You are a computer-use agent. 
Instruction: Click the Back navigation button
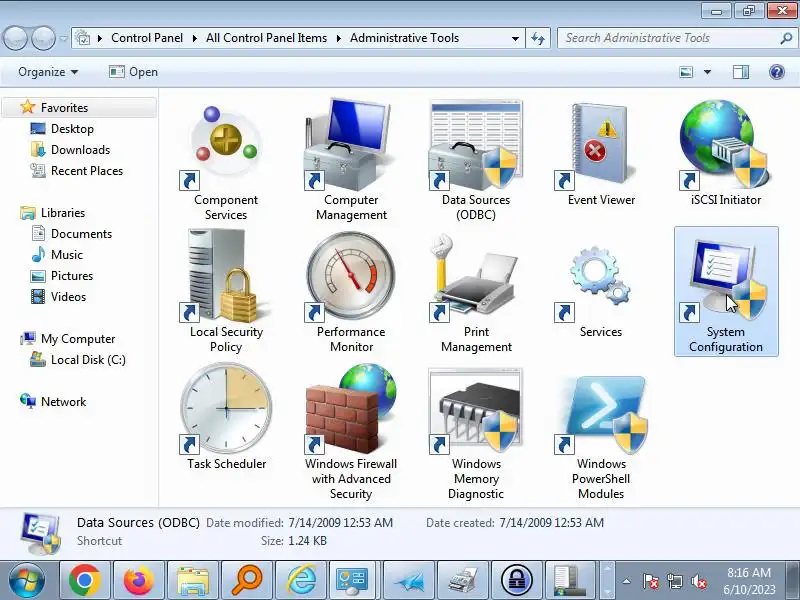click(x=15, y=38)
